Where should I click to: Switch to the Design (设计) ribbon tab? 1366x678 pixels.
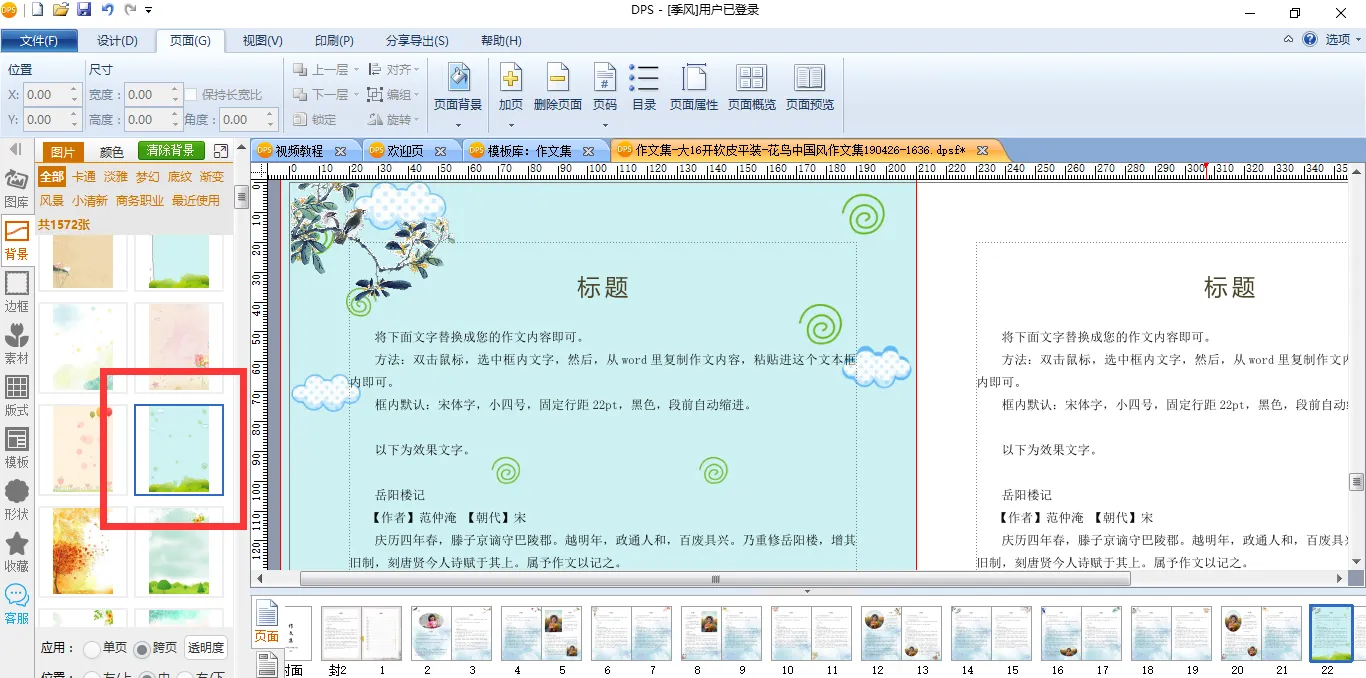[117, 41]
